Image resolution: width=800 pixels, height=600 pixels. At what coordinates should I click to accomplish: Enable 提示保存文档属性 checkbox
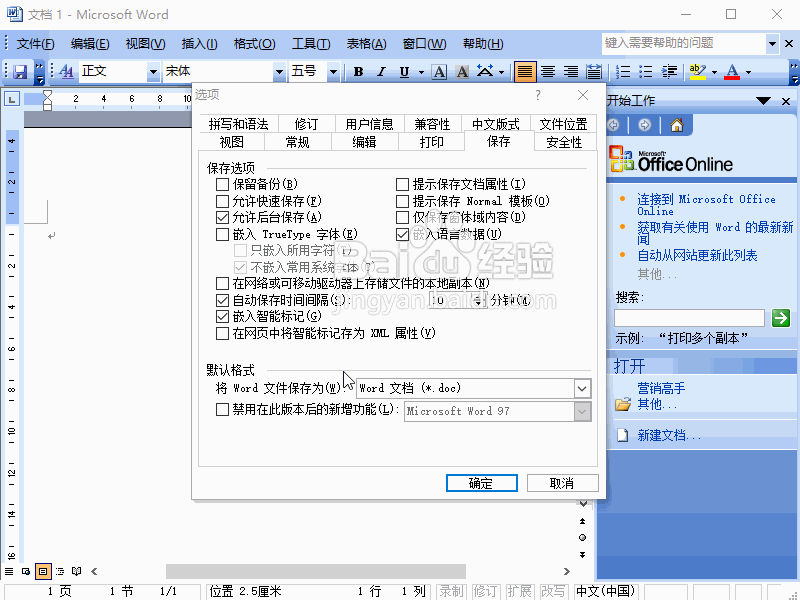[403, 184]
